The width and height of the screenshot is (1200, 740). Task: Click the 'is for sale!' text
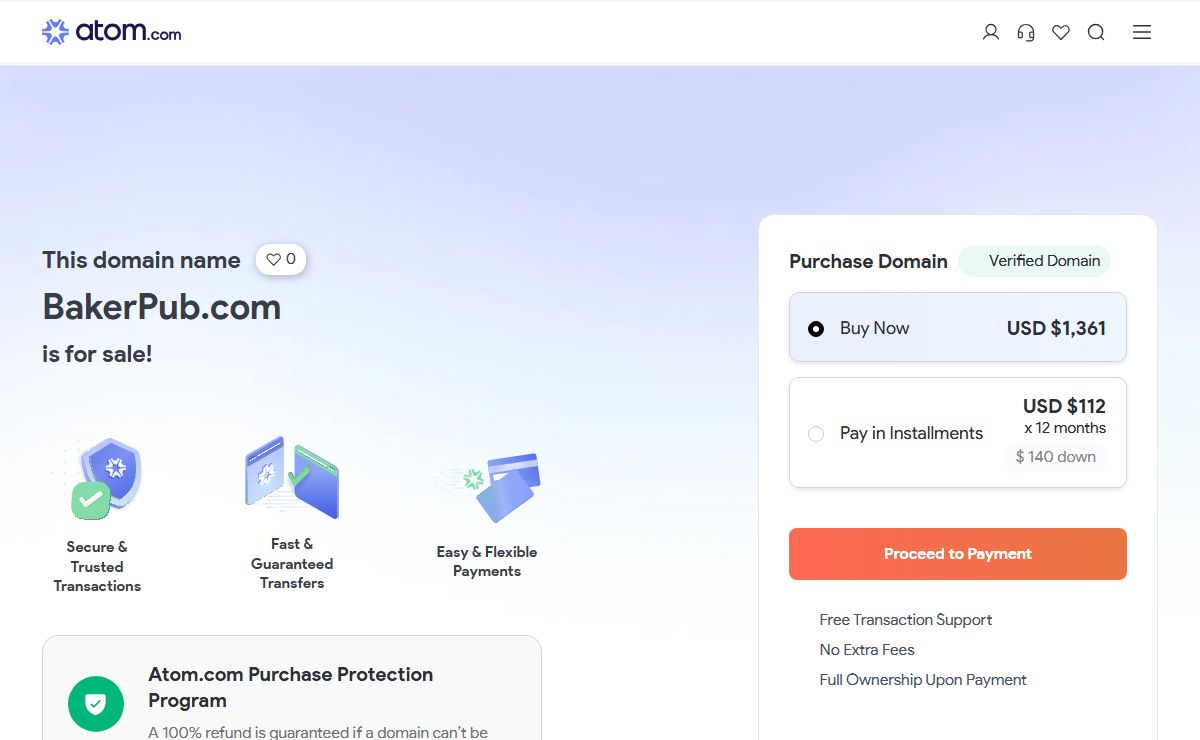[97, 354]
